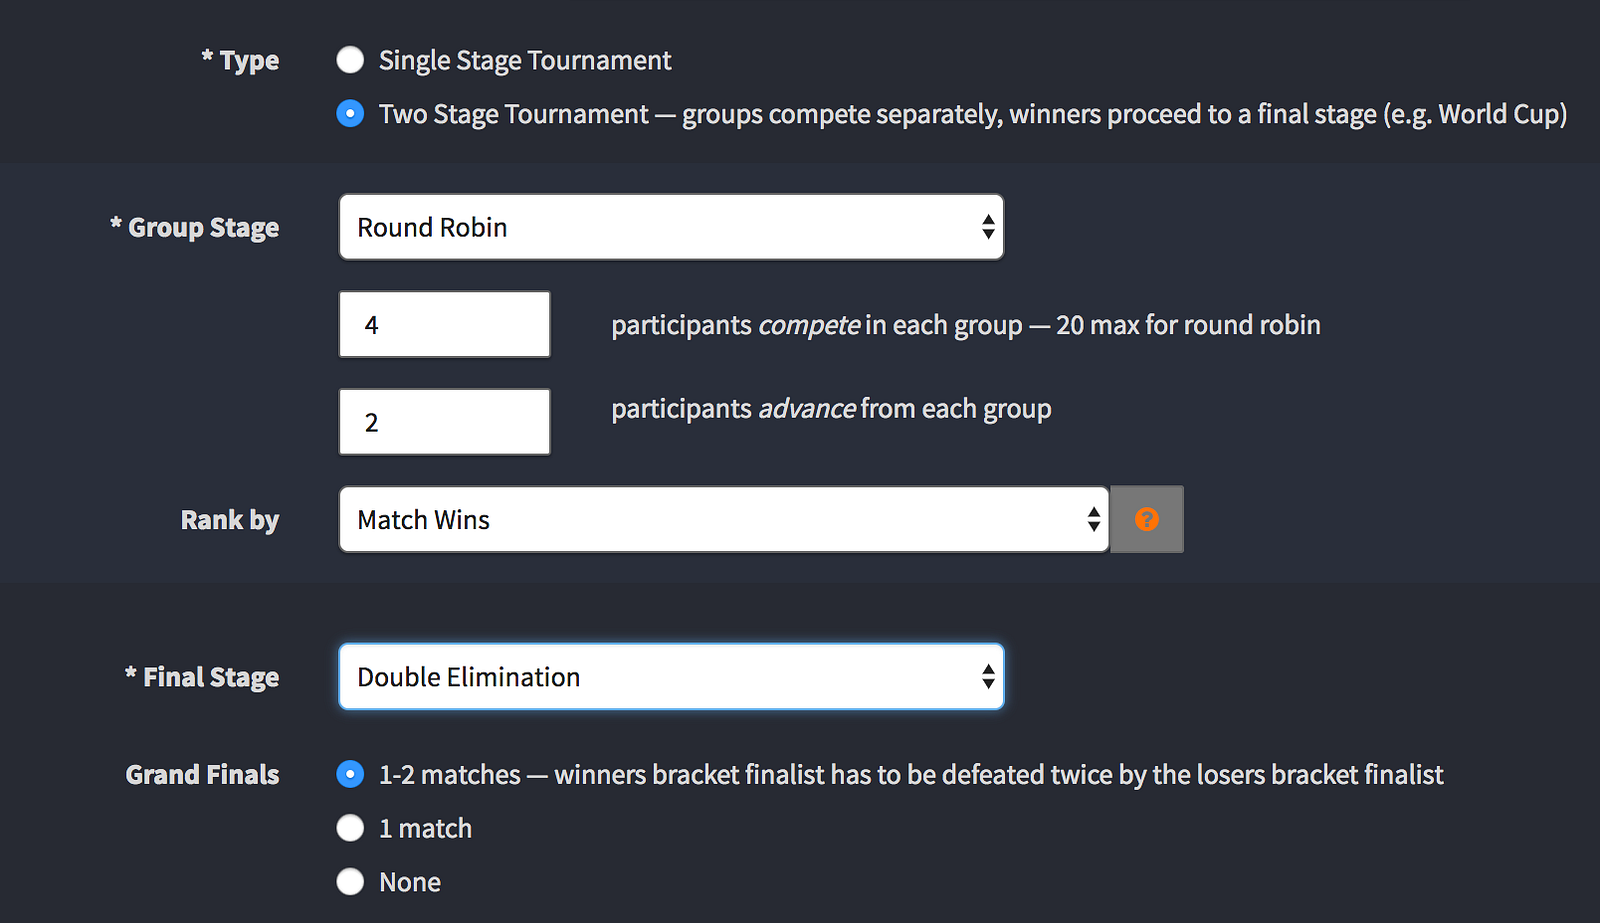Image resolution: width=1600 pixels, height=923 pixels.
Task: Click the up-down arrows on Final Stage select
Action: pos(988,677)
